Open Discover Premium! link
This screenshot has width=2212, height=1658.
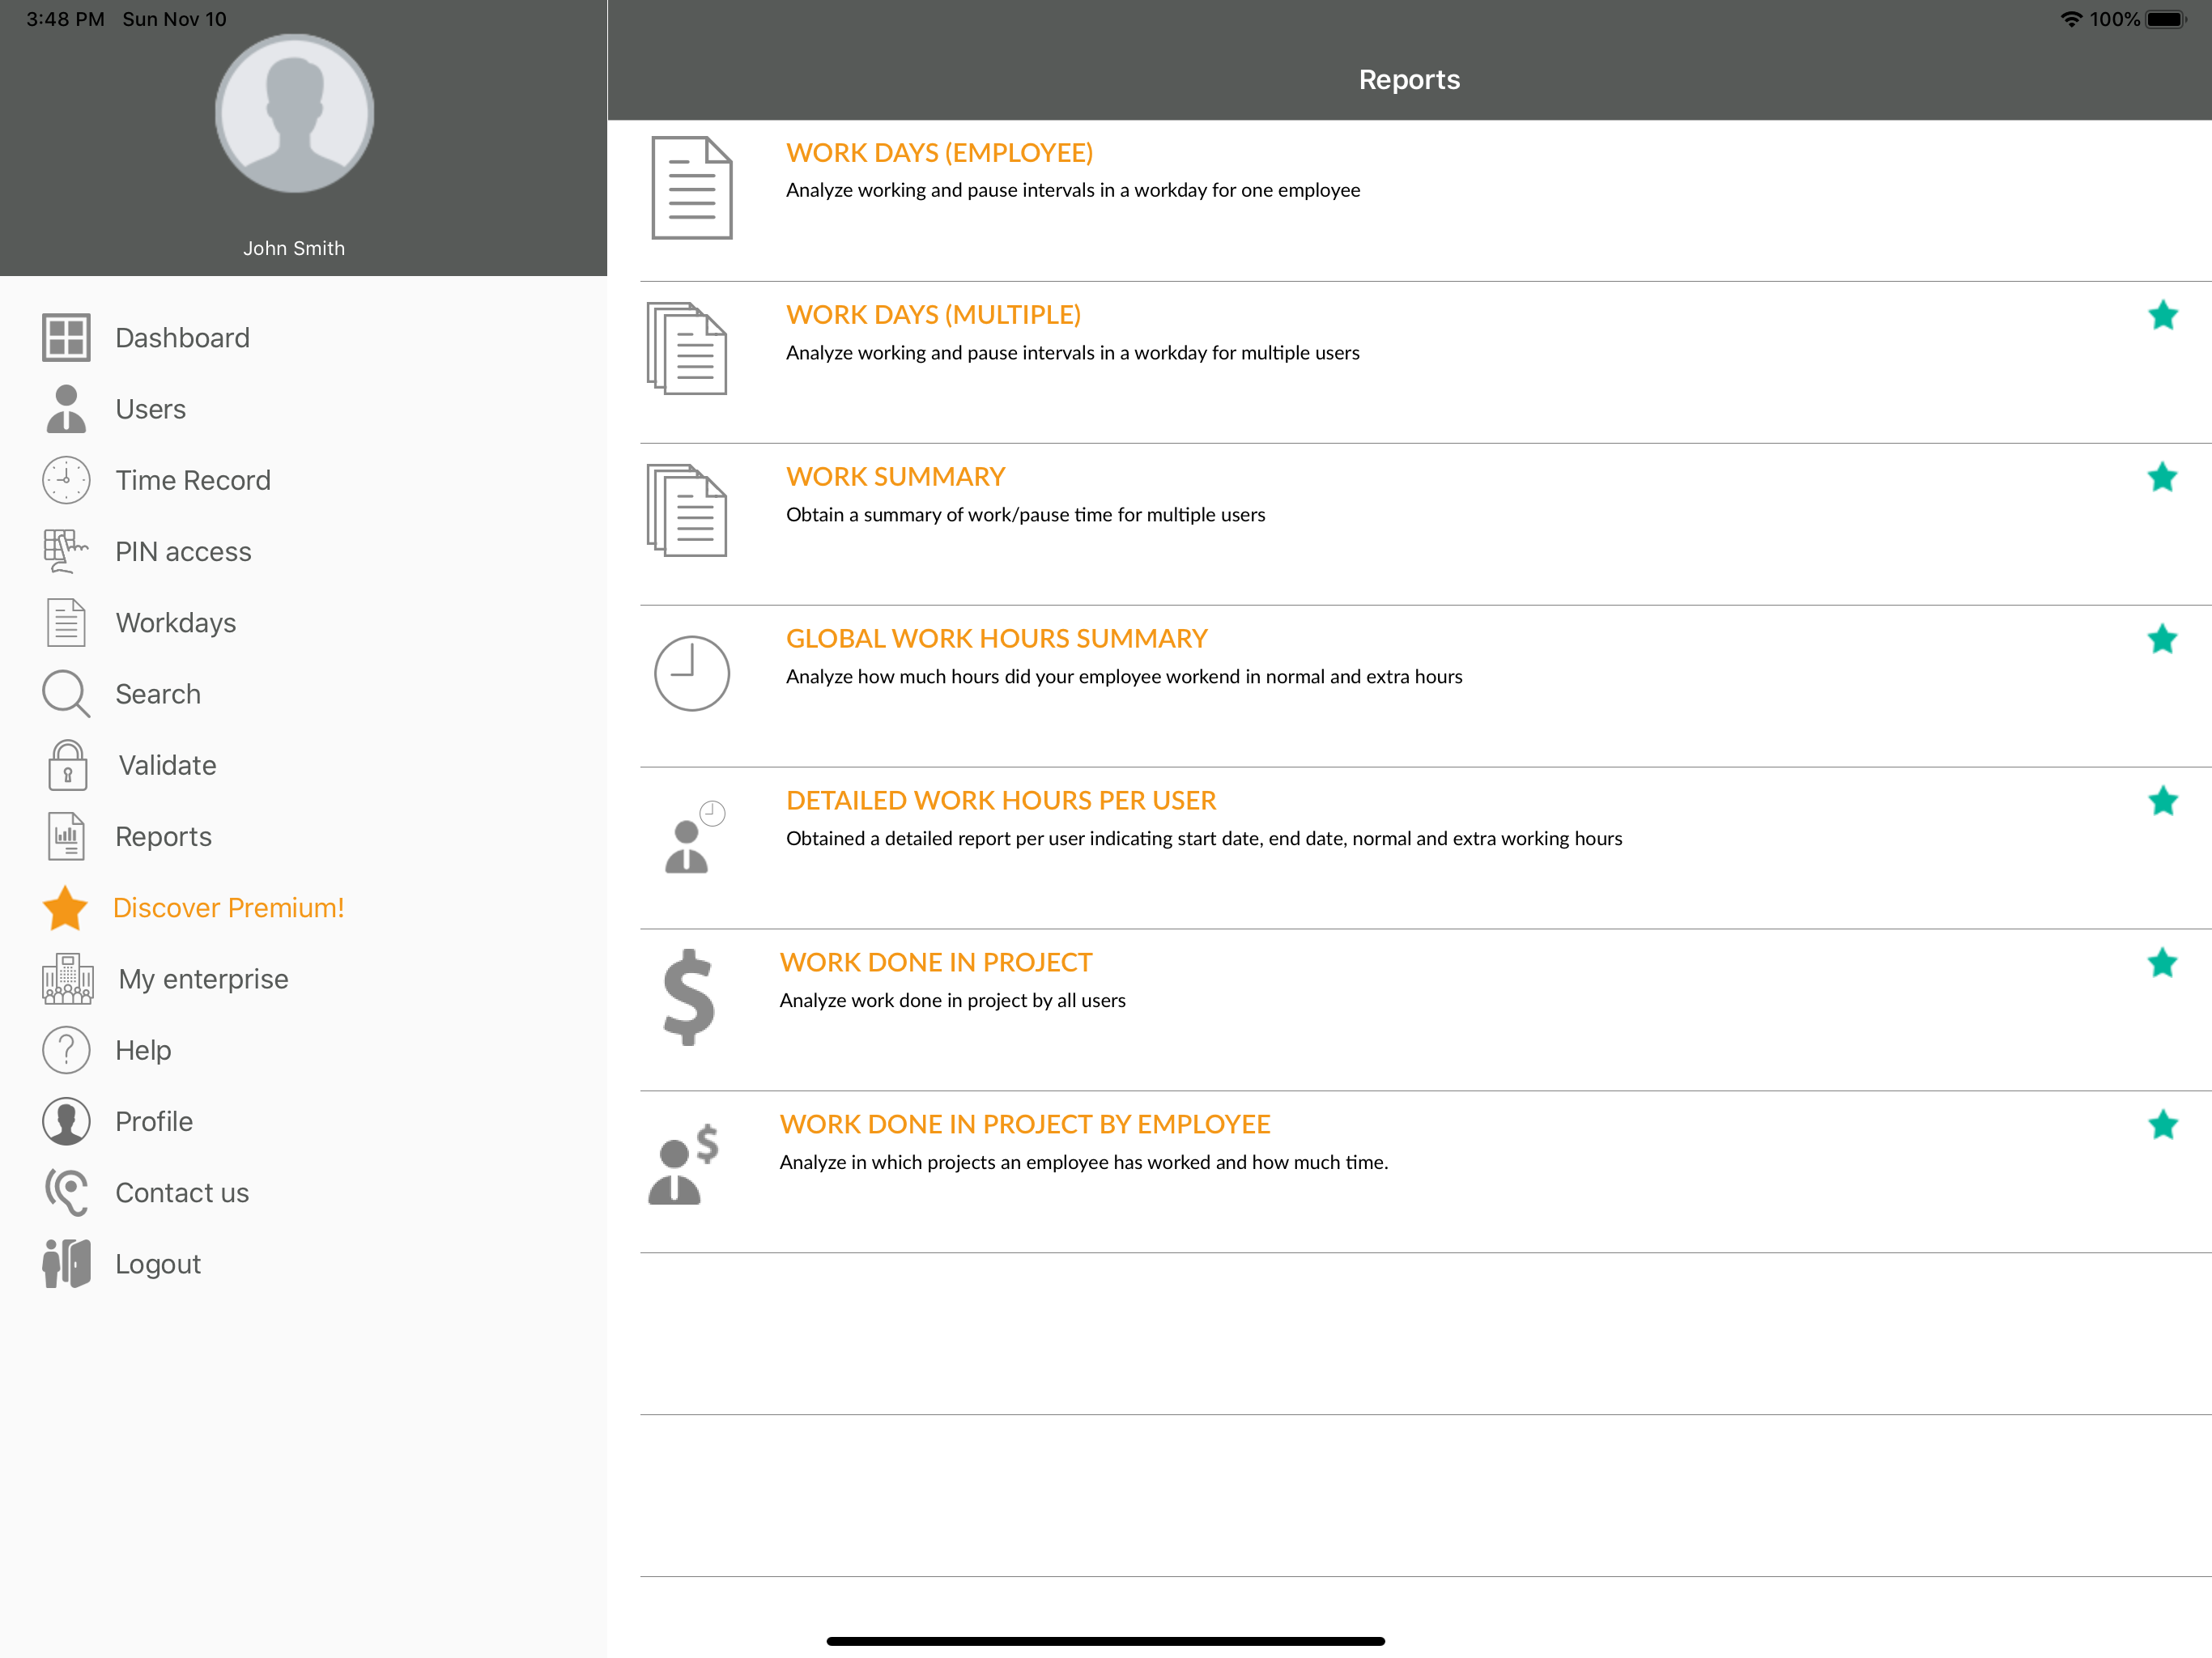[x=228, y=908]
